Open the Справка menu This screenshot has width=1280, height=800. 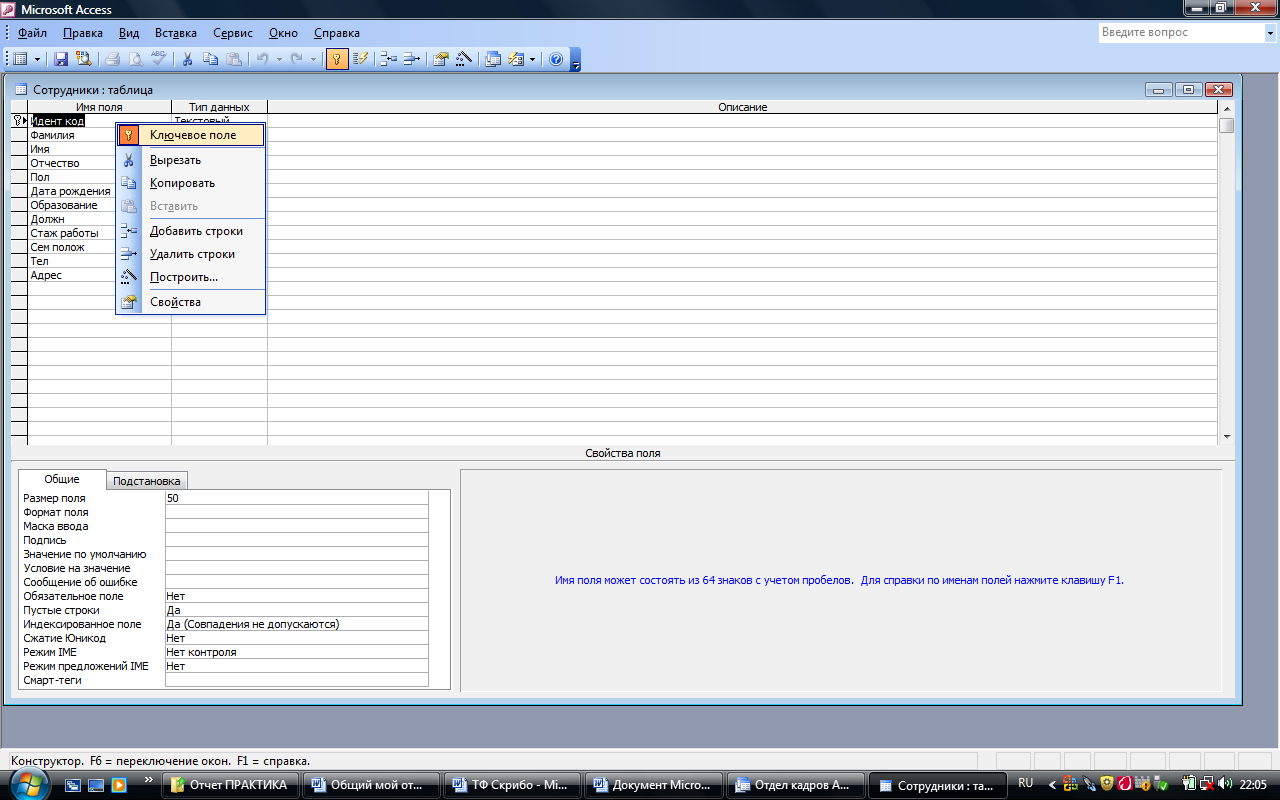click(337, 33)
